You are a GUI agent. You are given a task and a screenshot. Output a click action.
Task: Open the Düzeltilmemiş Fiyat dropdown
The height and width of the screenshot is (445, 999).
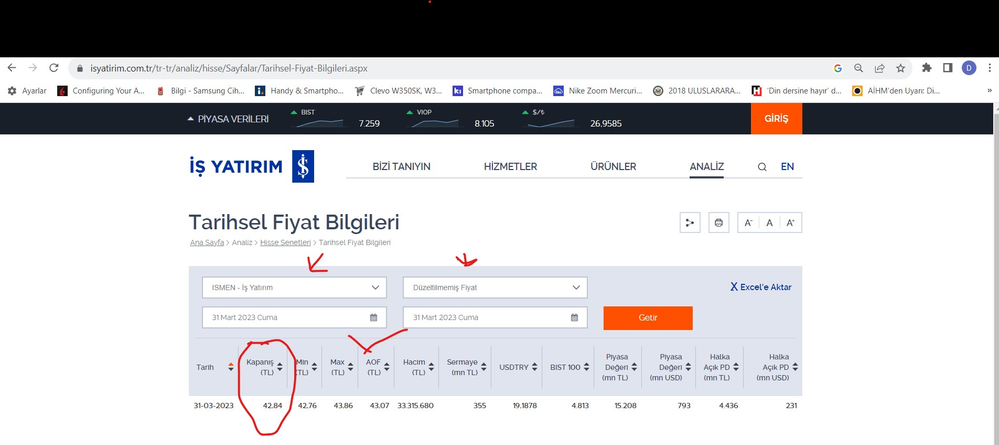[495, 288]
